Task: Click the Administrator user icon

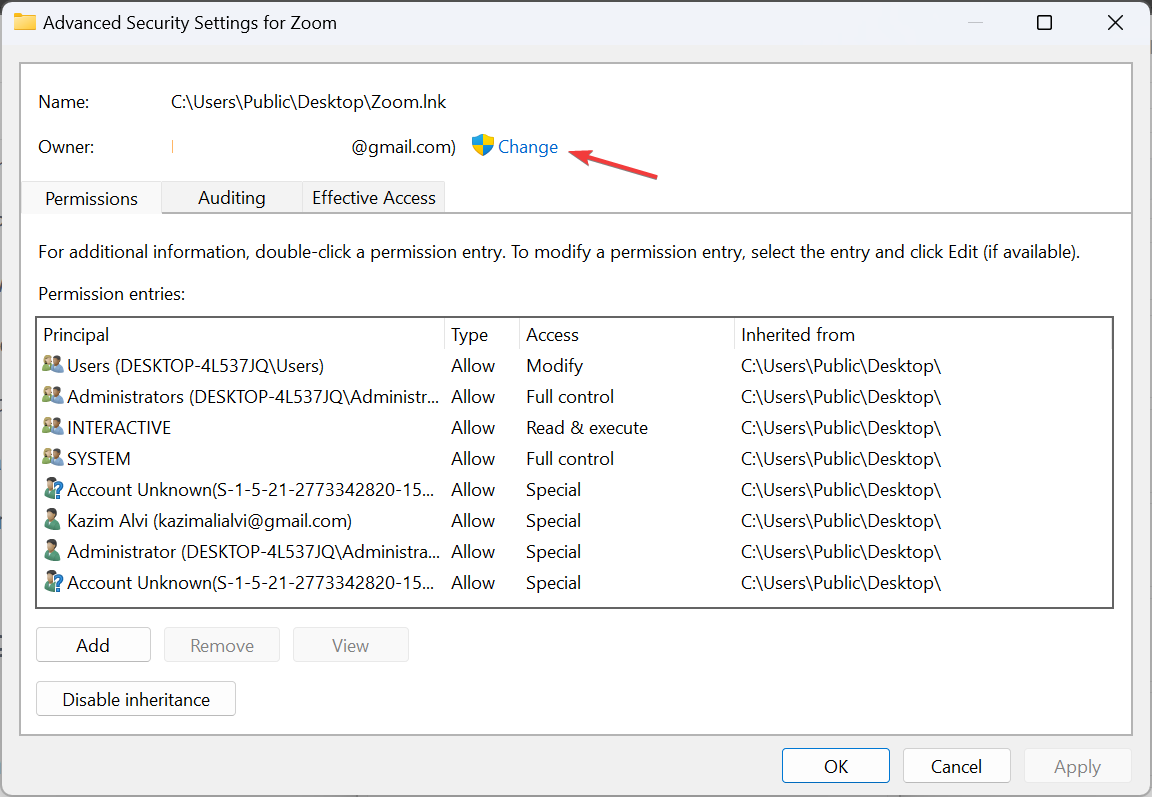Action: pos(52,550)
